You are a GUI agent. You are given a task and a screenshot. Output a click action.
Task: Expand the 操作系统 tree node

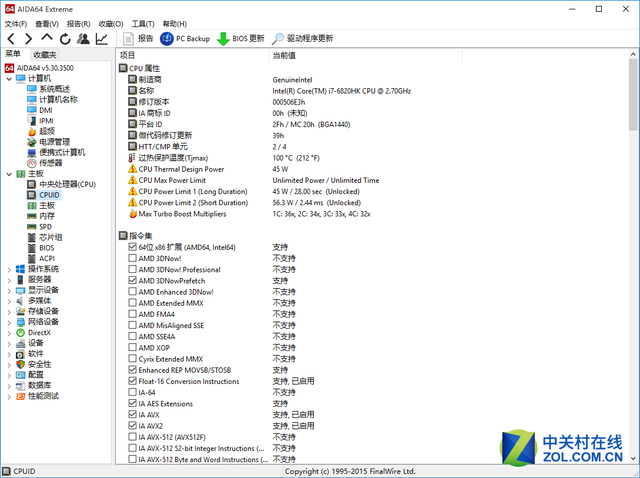(9, 269)
